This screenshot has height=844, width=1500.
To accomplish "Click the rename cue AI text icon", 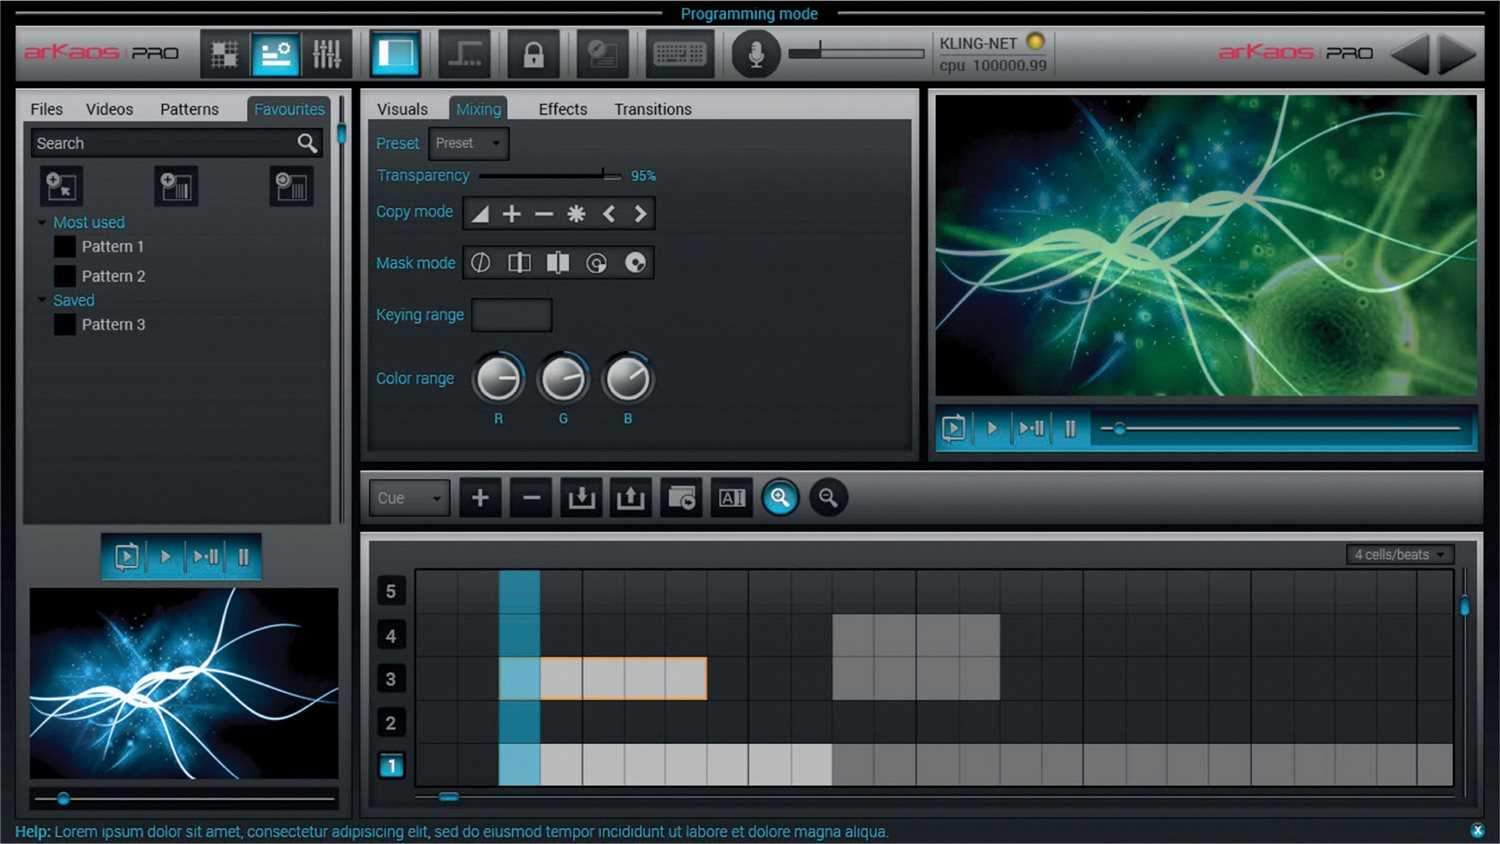I will point(731,497).
